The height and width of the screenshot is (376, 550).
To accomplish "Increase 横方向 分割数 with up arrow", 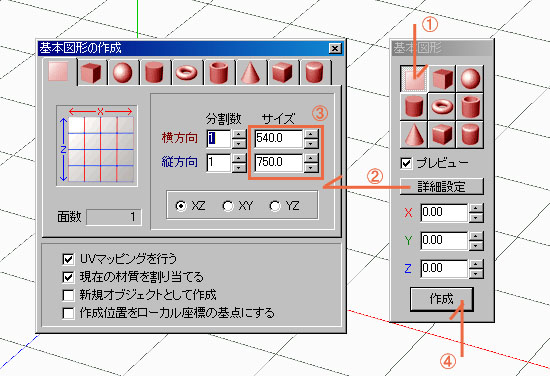I will 239,134.
